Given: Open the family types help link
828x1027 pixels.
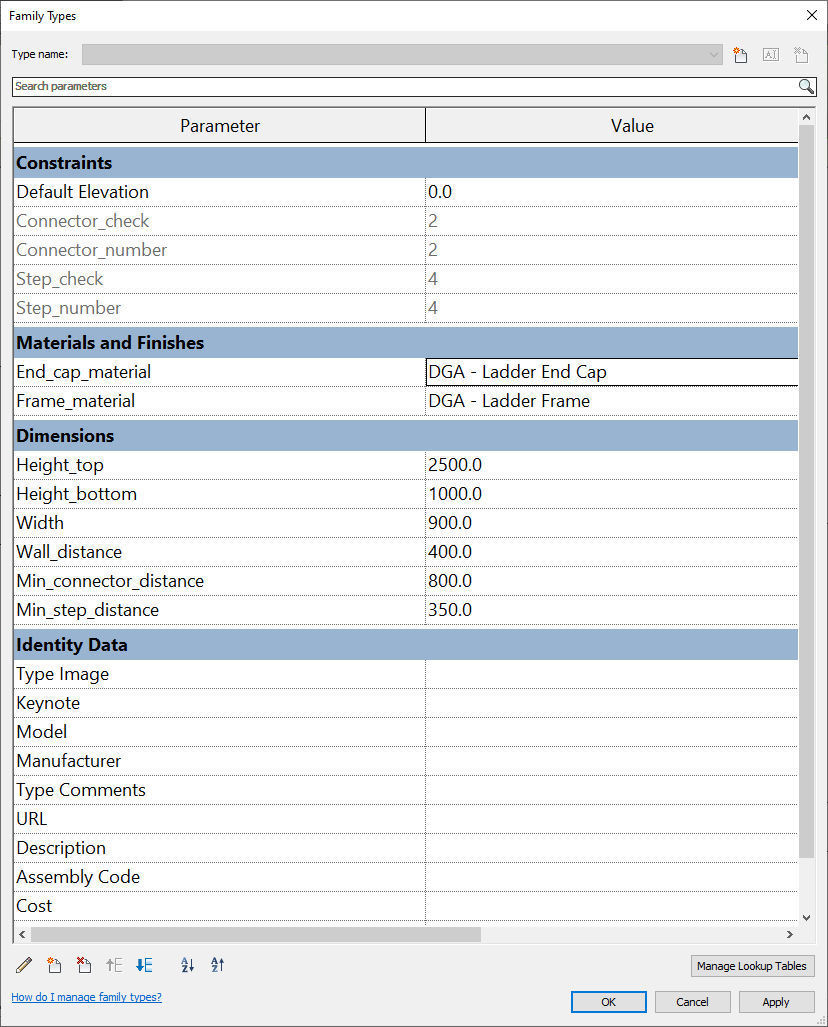Looking at the screenshot, I should [86, 997].
